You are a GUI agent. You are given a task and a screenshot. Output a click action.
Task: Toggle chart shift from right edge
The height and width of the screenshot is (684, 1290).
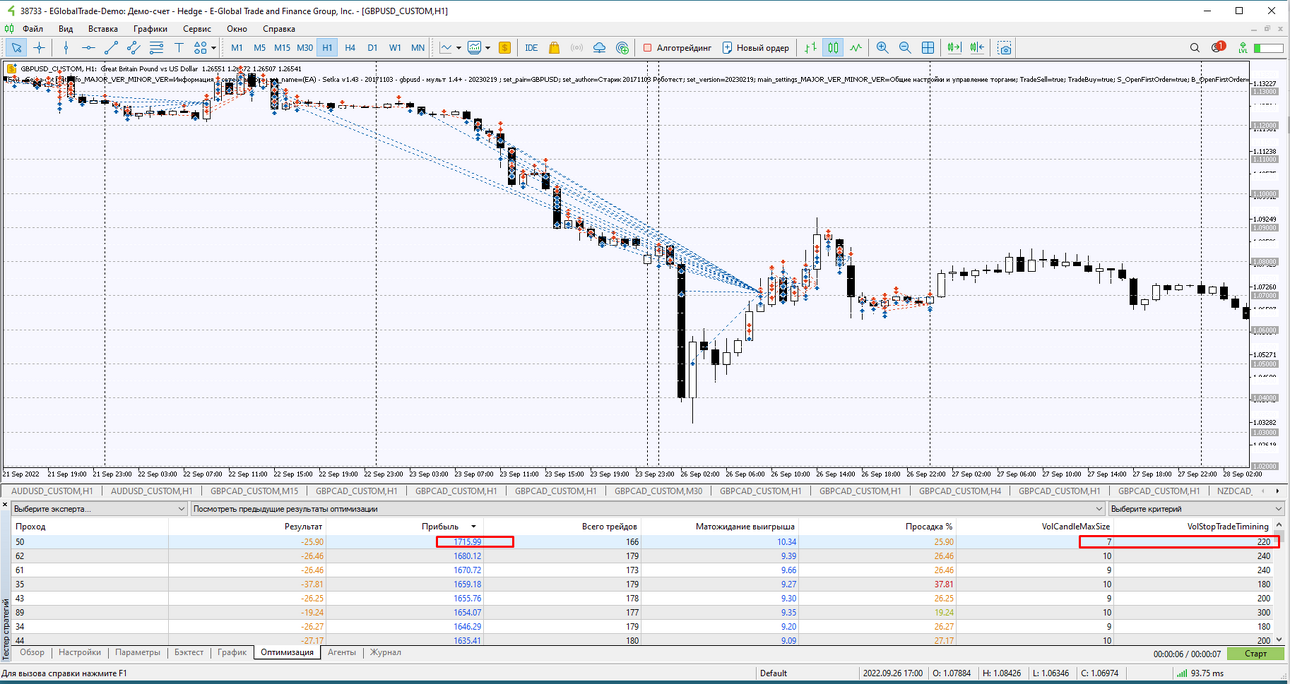(x=978, y=47)
